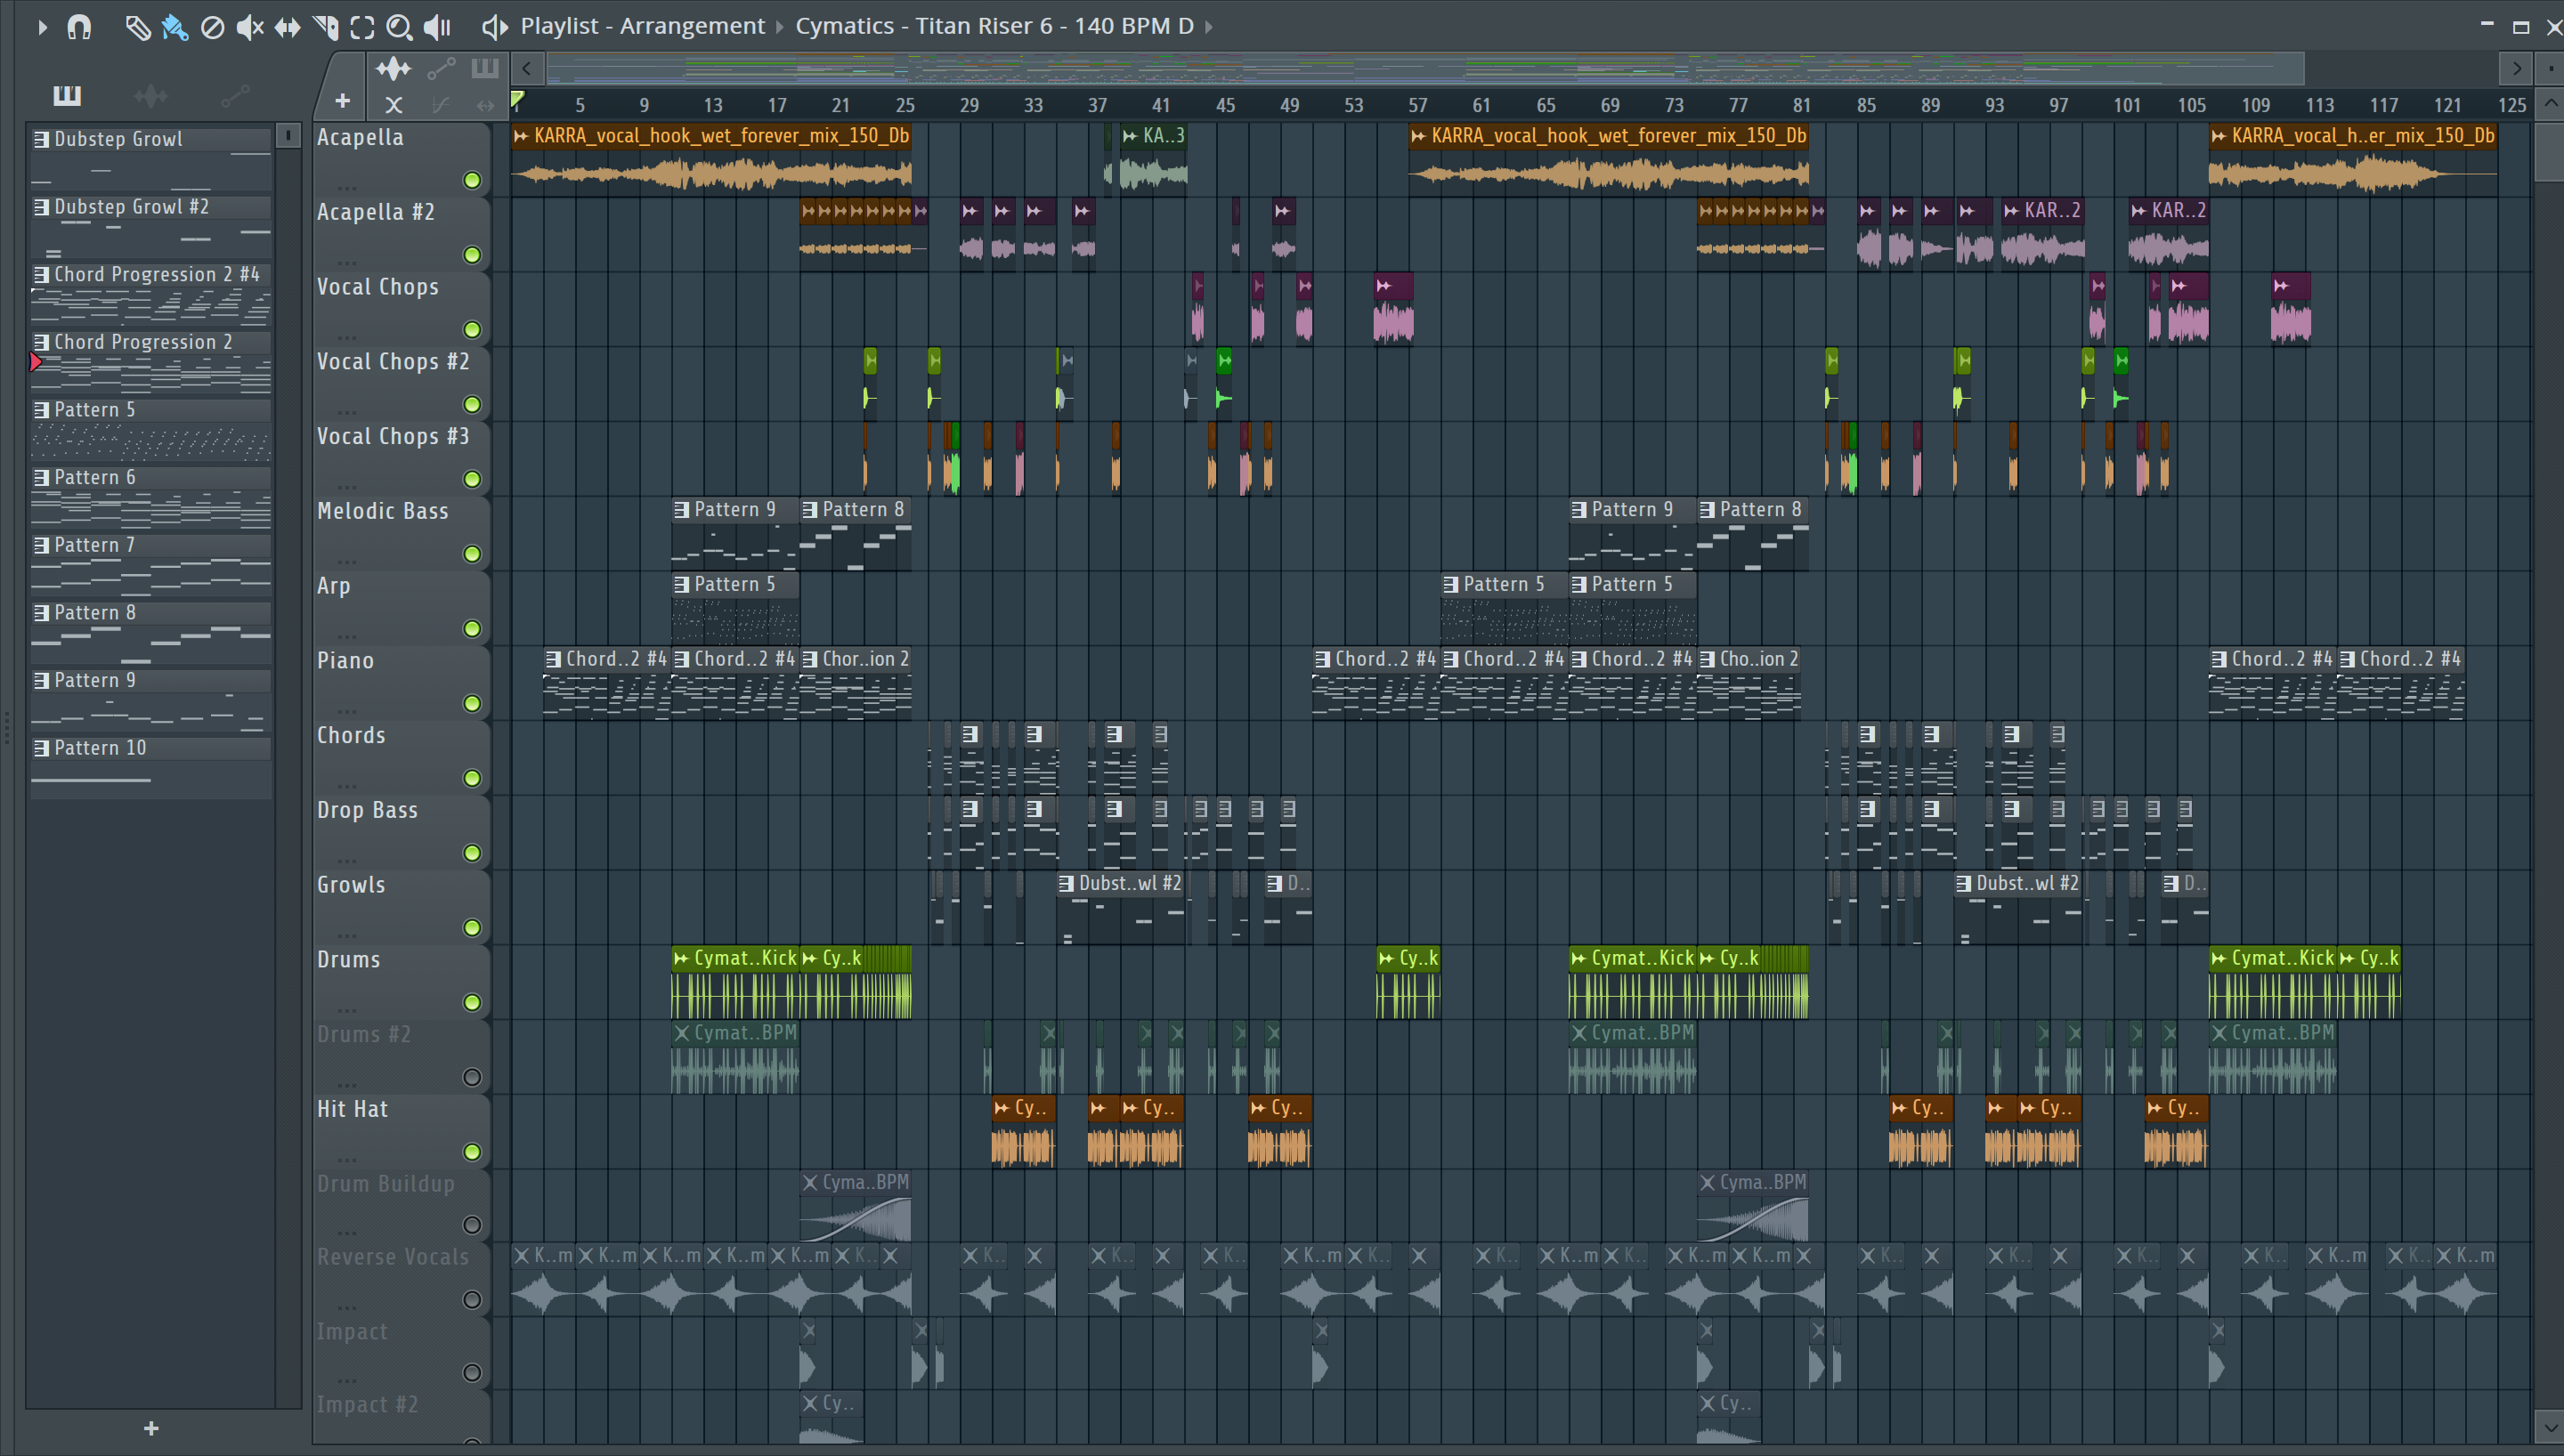This screenshot has width=2564, height=1456.
Task: Toggle audio clip focus waveform icon
Action: (x=393, y=69)
